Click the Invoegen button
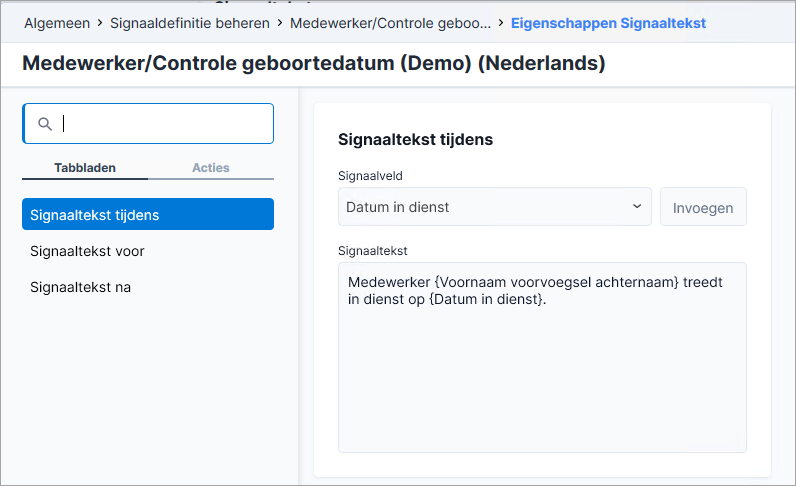This screenshot has height=486, width=796. tap(703, 207)
